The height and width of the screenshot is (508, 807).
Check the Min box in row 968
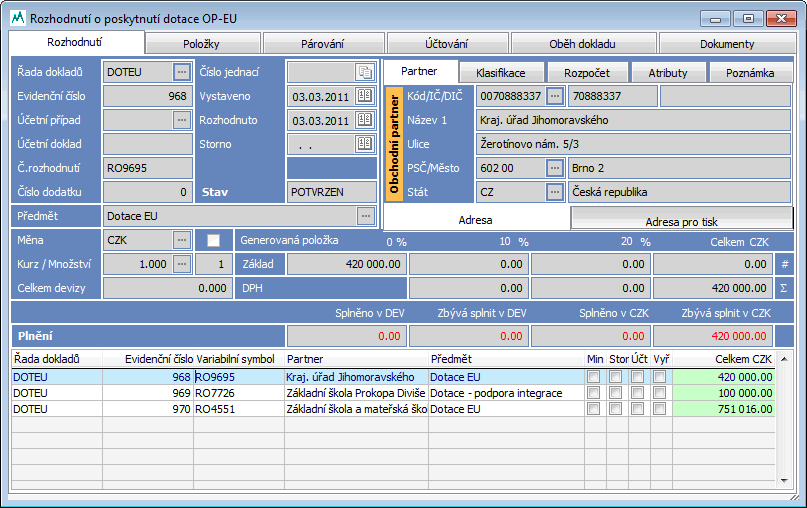pos(594,377)
